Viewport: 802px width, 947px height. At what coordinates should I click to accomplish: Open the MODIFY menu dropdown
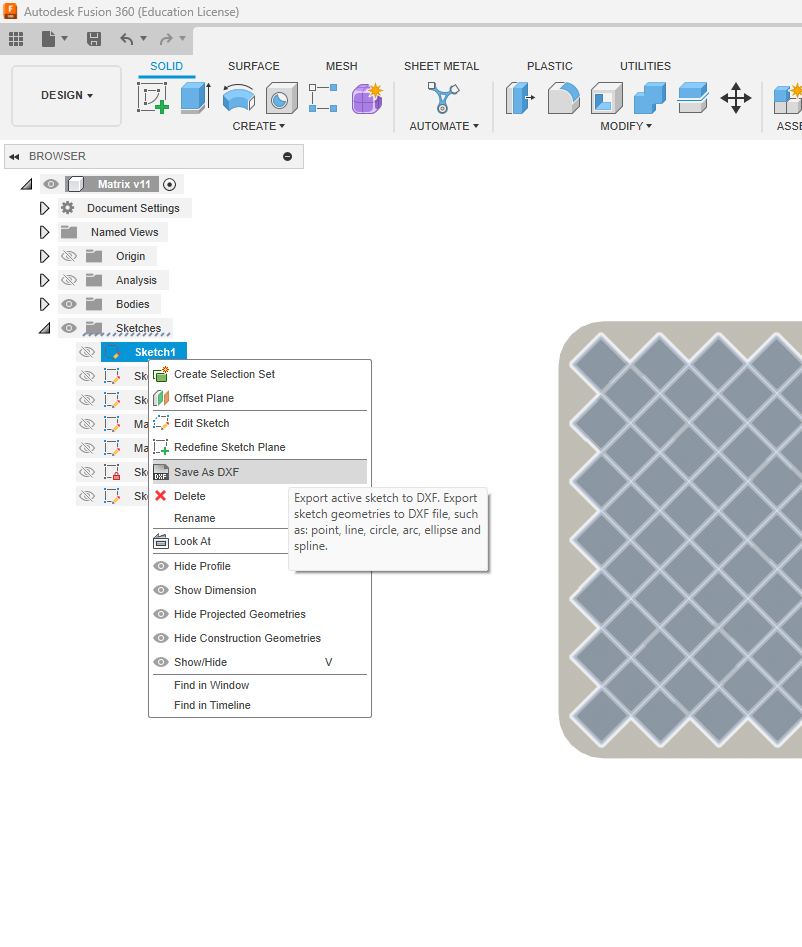[x=626, y=126]
